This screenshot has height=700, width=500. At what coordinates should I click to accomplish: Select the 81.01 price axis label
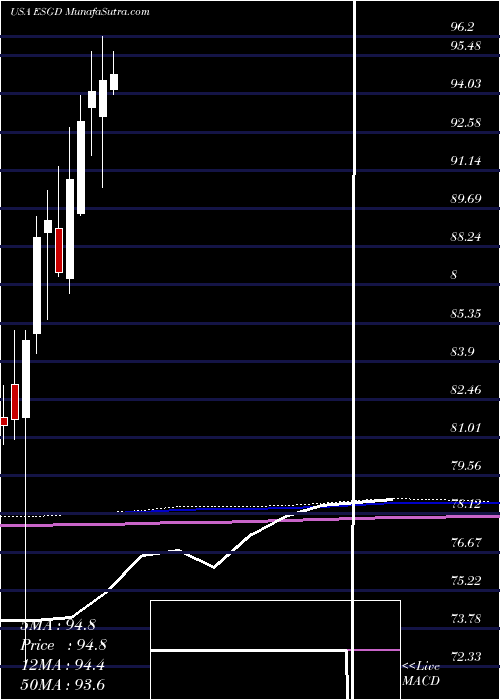[x=466, y=428]
